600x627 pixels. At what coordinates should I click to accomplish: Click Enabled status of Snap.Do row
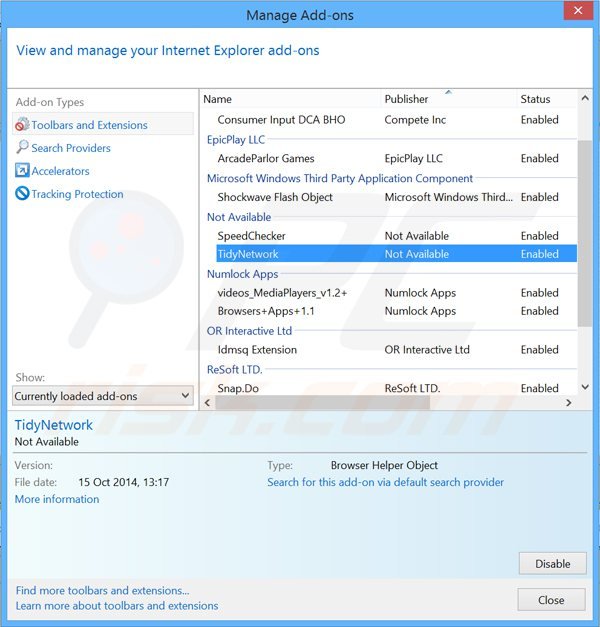[x=539, y=388]
